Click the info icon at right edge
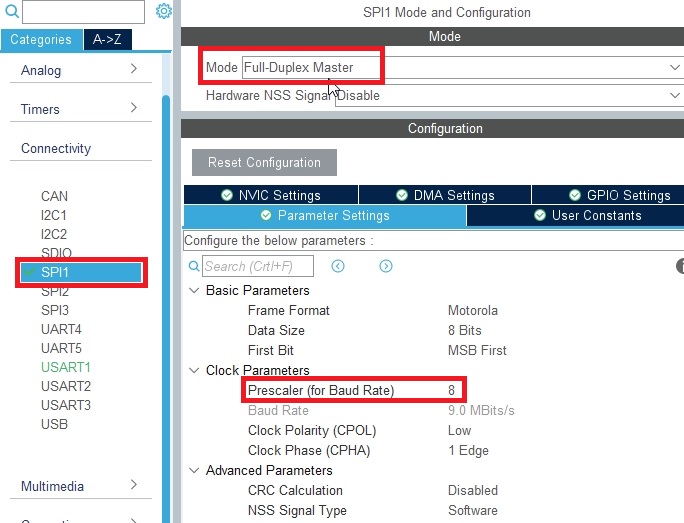 [x=680, y=266]
